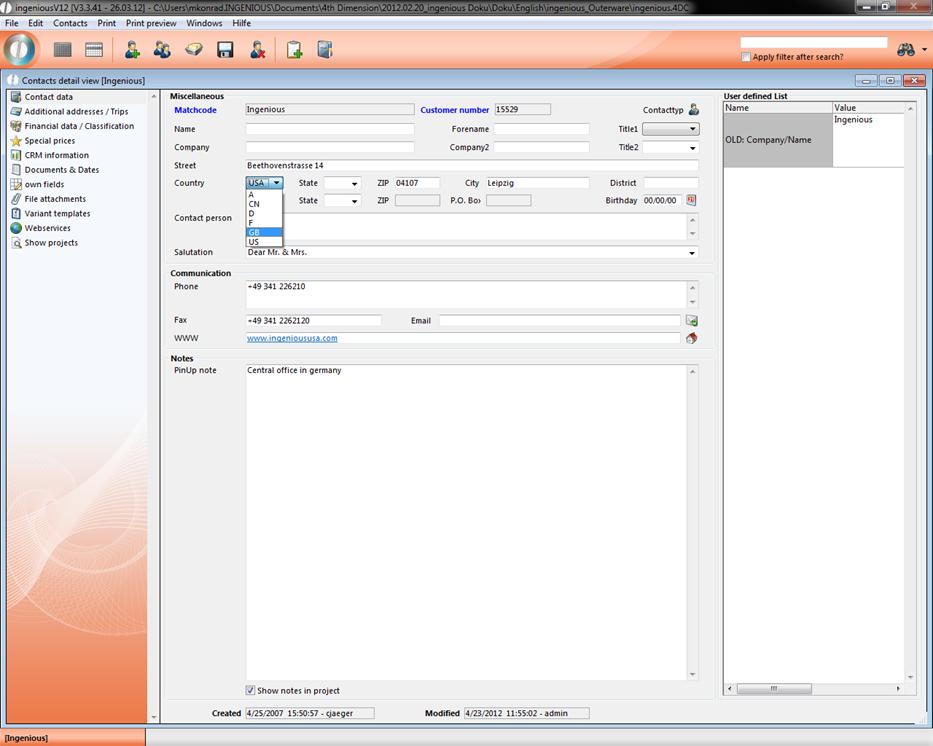The image size is (933, 746).
Task: Click the delete contact icon with red X
Action: click(257, 50)
